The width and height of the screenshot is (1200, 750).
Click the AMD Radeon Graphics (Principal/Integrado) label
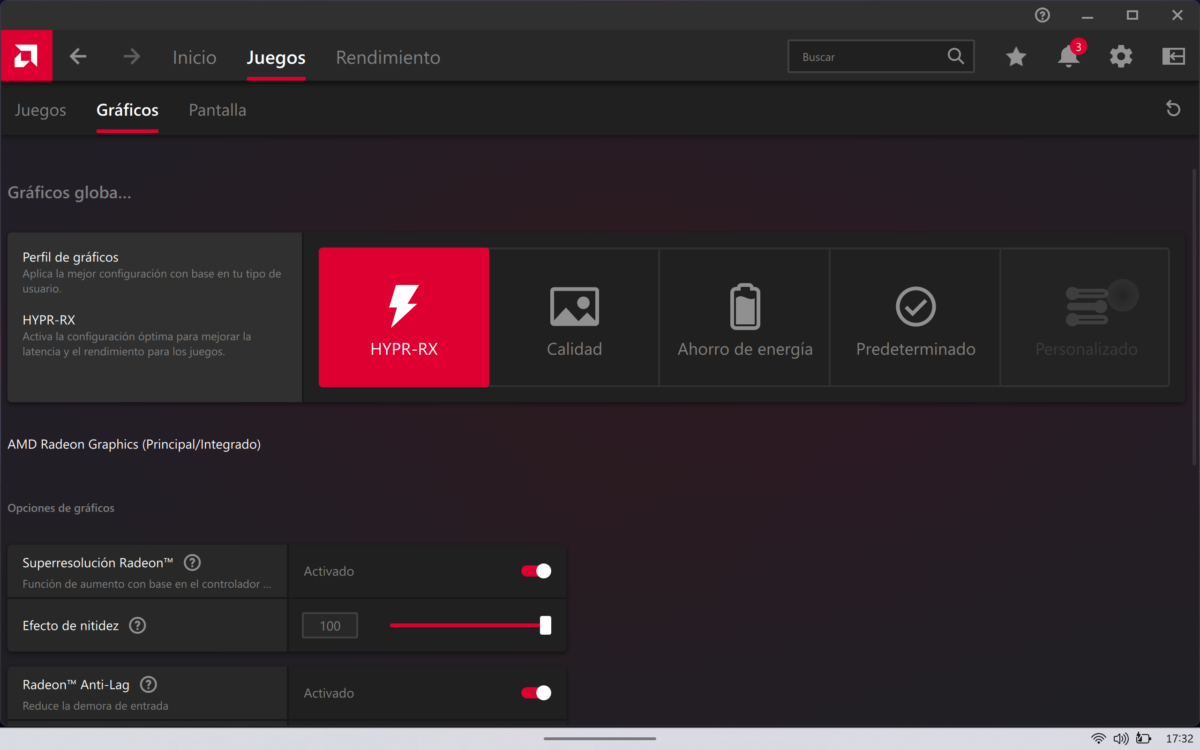[134, 444]
